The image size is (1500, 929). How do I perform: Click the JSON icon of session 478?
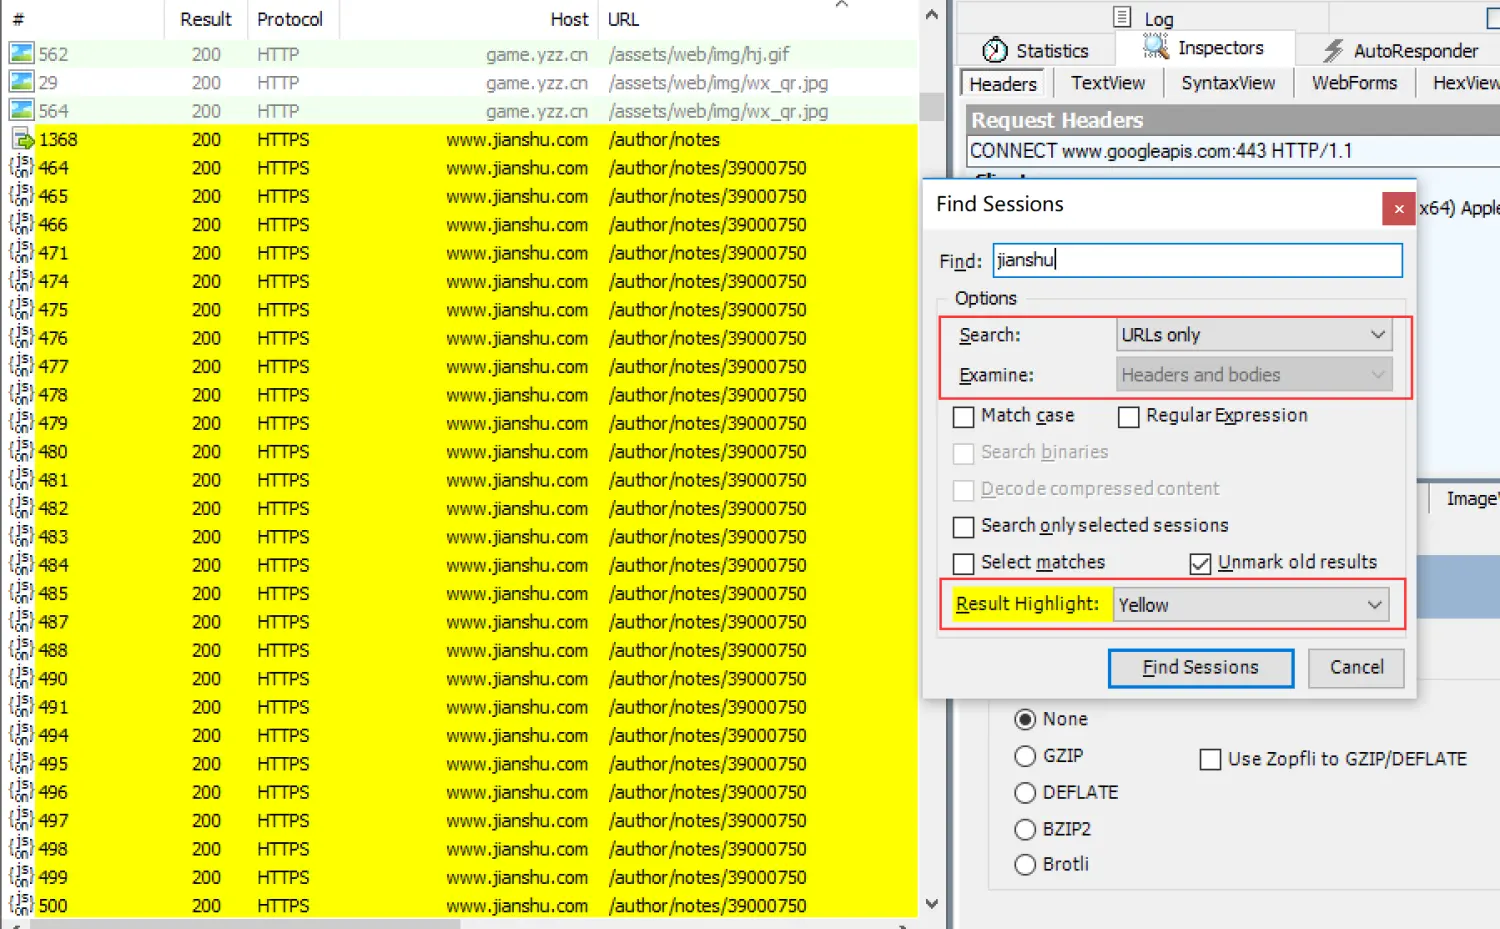(21, 394)
